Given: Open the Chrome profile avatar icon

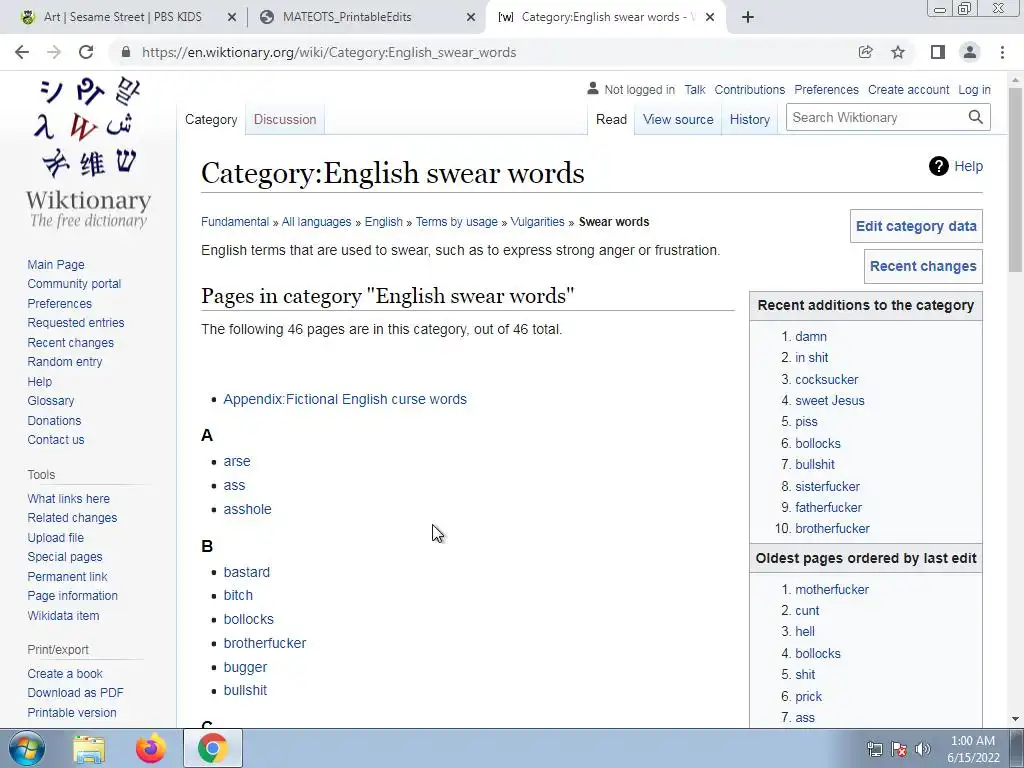Looking at the screenshot, I should pos(970,52).
